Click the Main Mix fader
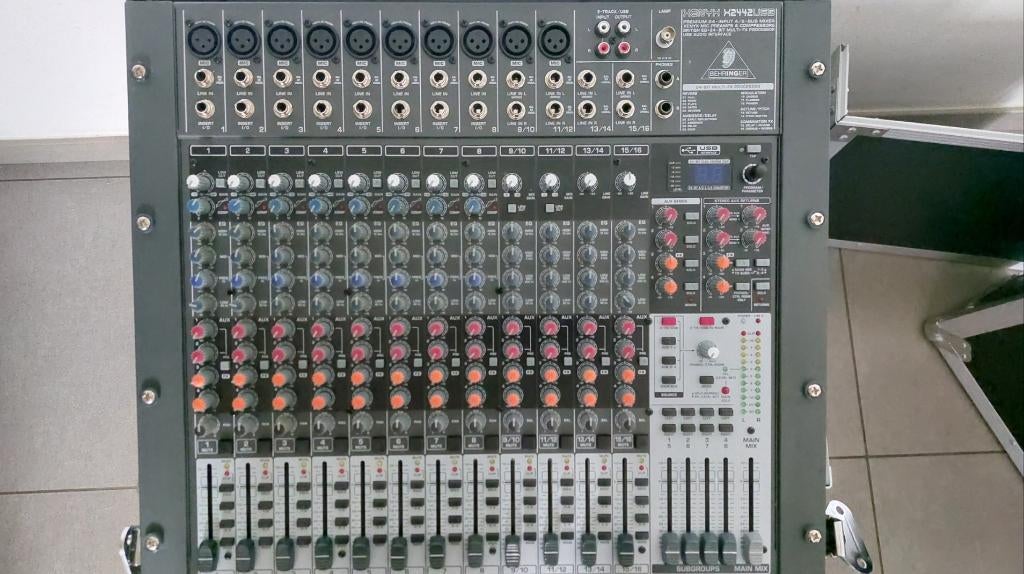This screenshot has height=574, width=1024. (752, 546)
